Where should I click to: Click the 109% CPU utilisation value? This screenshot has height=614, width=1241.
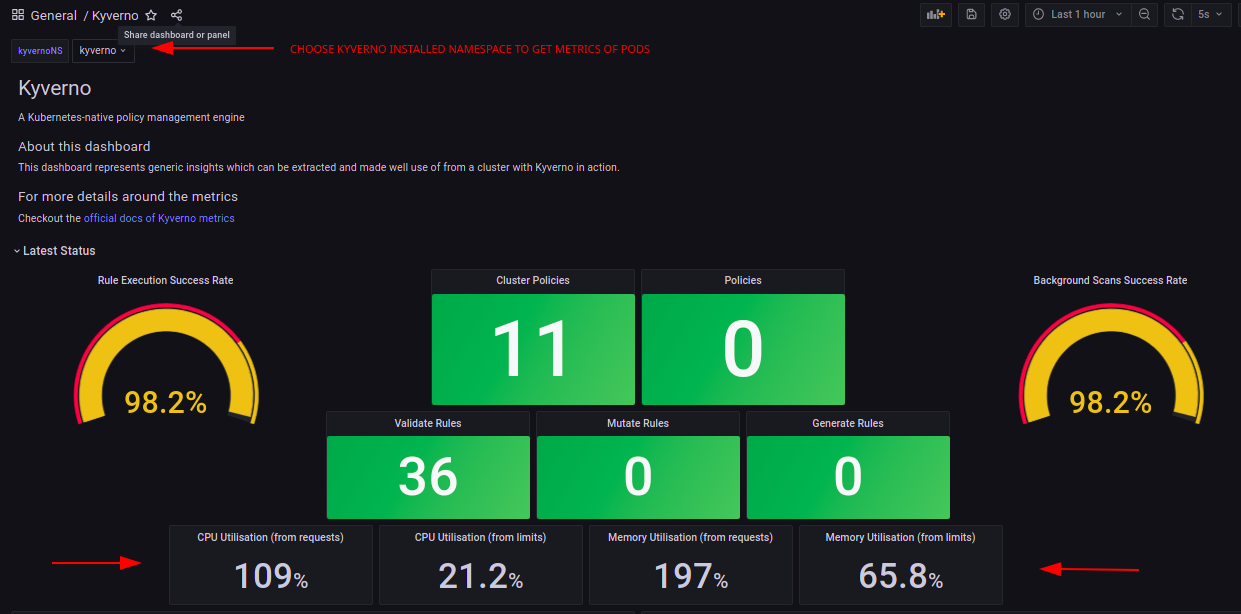(271, 577)
